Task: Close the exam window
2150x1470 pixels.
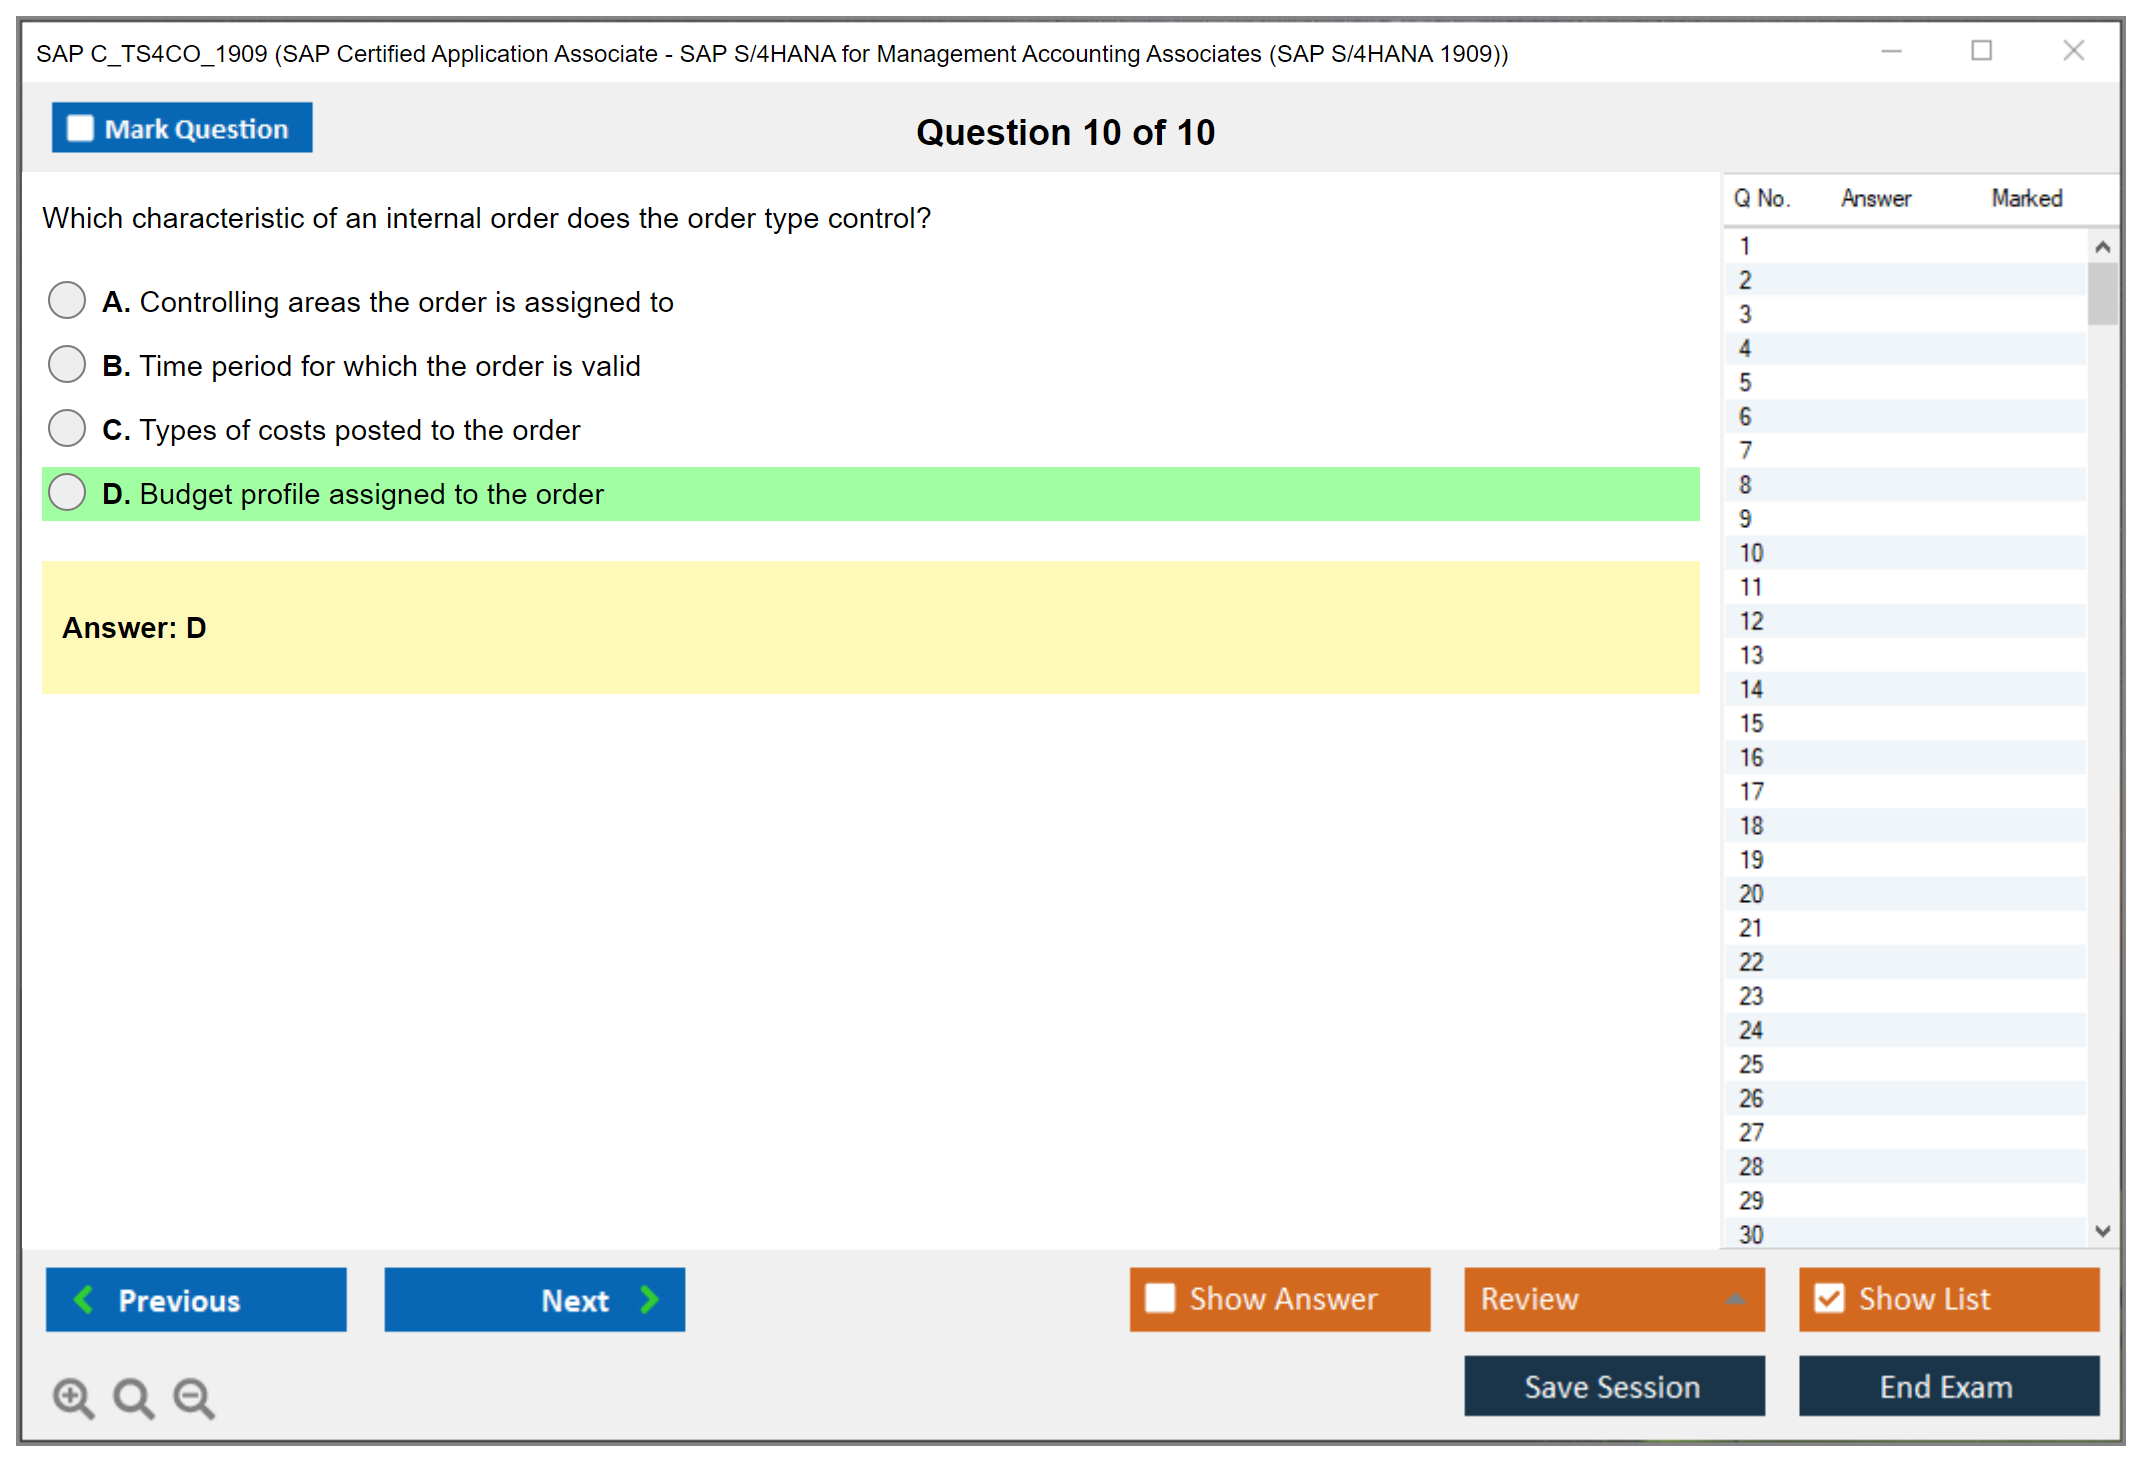Action: 2073,51
